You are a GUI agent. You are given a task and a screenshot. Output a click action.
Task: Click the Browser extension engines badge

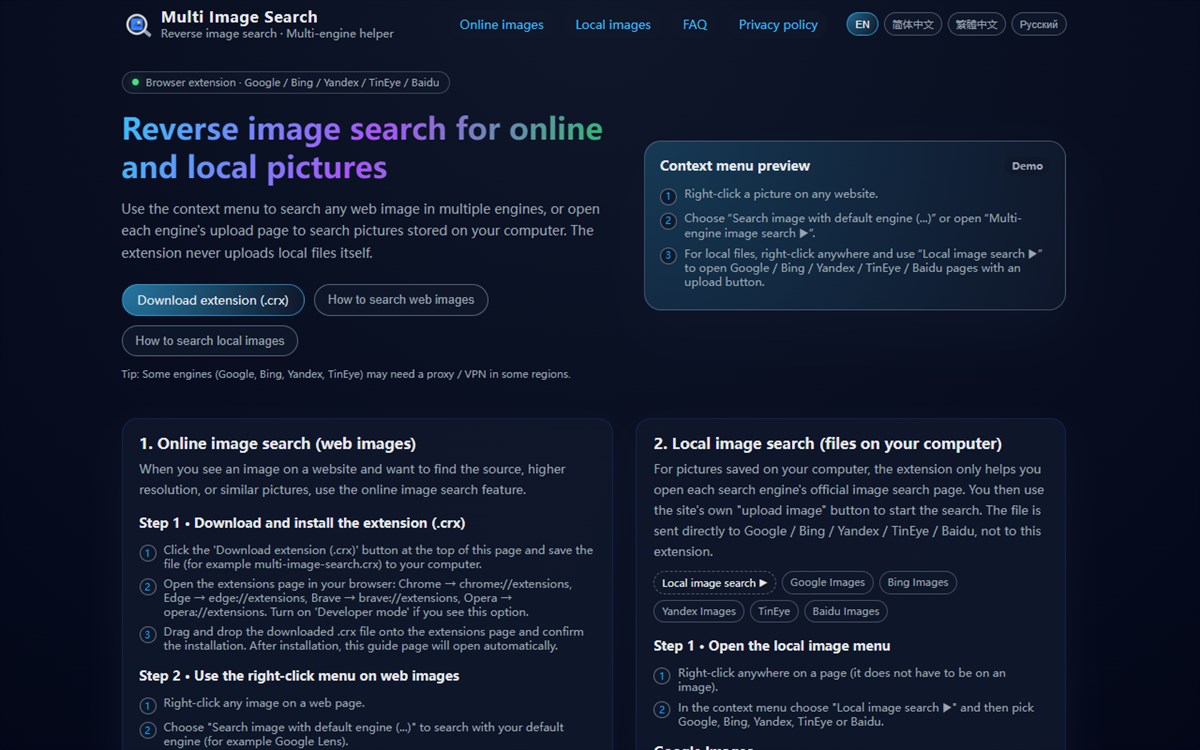coord(286,83)
